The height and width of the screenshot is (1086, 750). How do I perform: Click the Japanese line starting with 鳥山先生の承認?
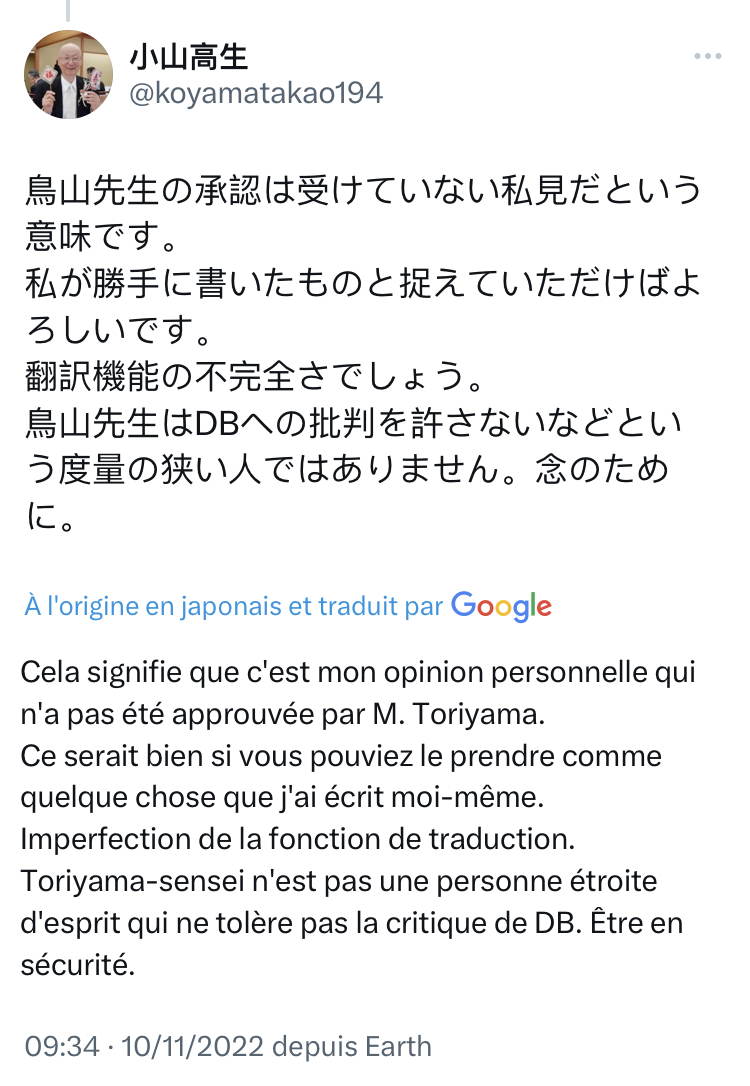pyautogui.click(x=362, y=191)
